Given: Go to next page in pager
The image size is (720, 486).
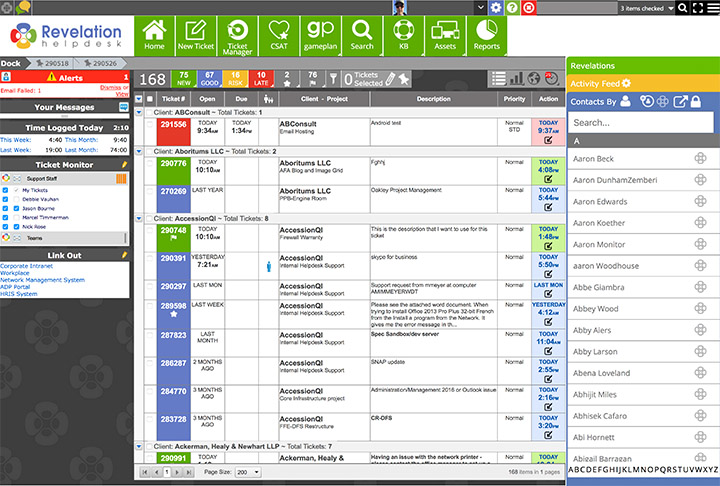Looking at the screenshot, I should [177, 472].
